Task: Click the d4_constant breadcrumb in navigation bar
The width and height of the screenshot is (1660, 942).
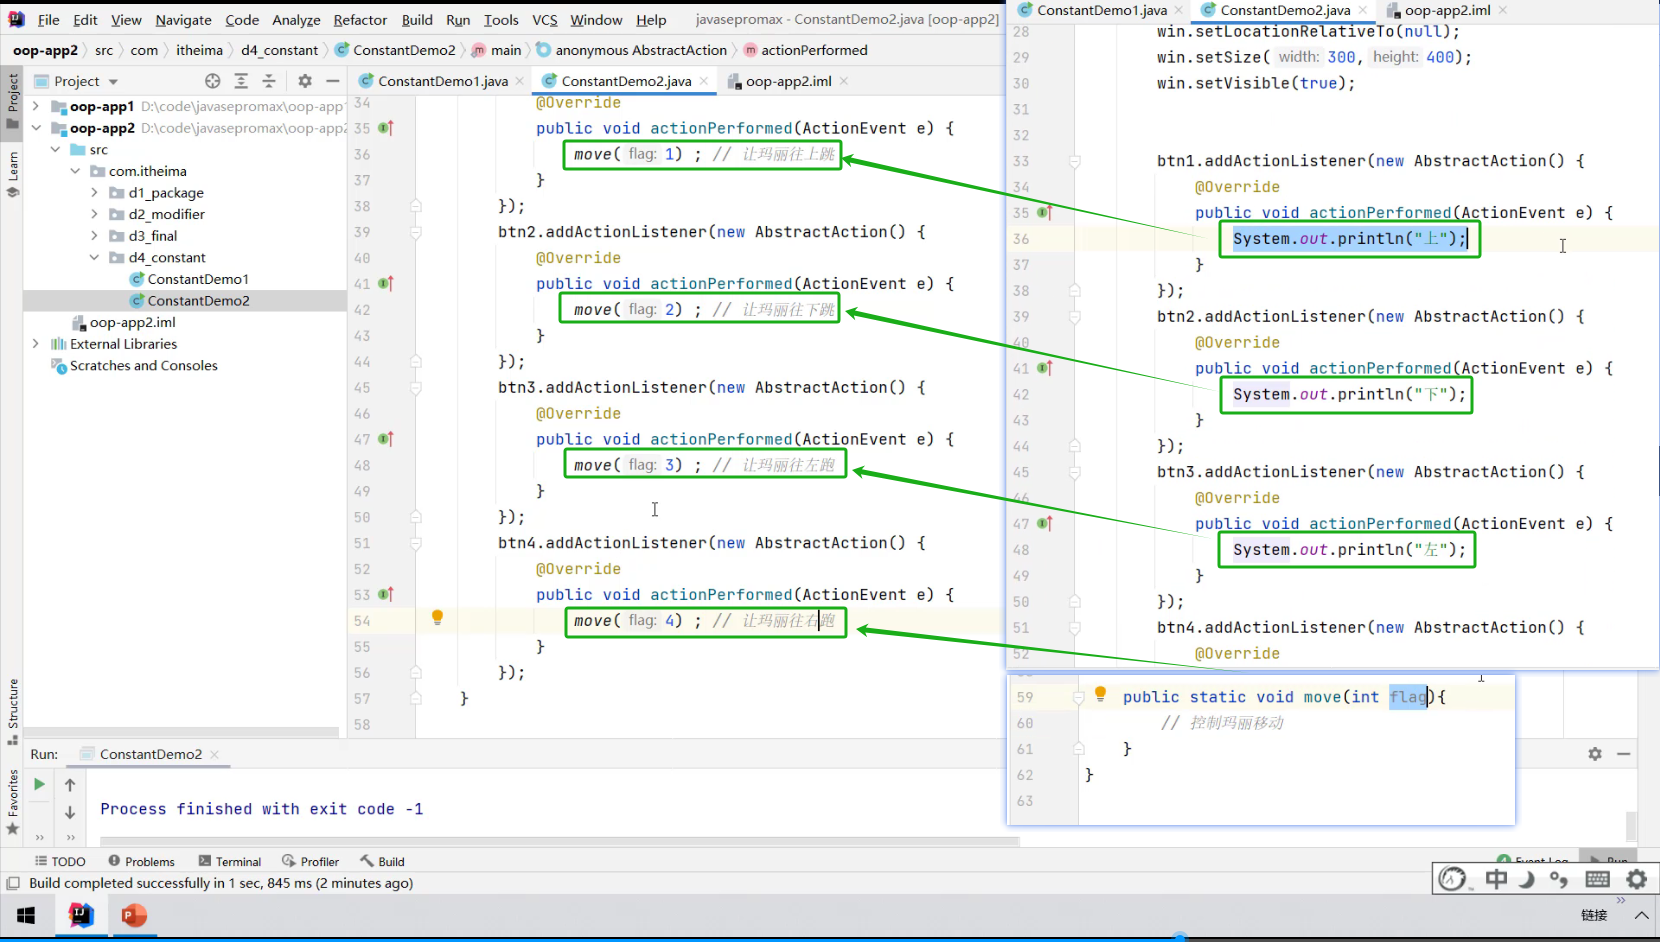Action: click(279, 50)
